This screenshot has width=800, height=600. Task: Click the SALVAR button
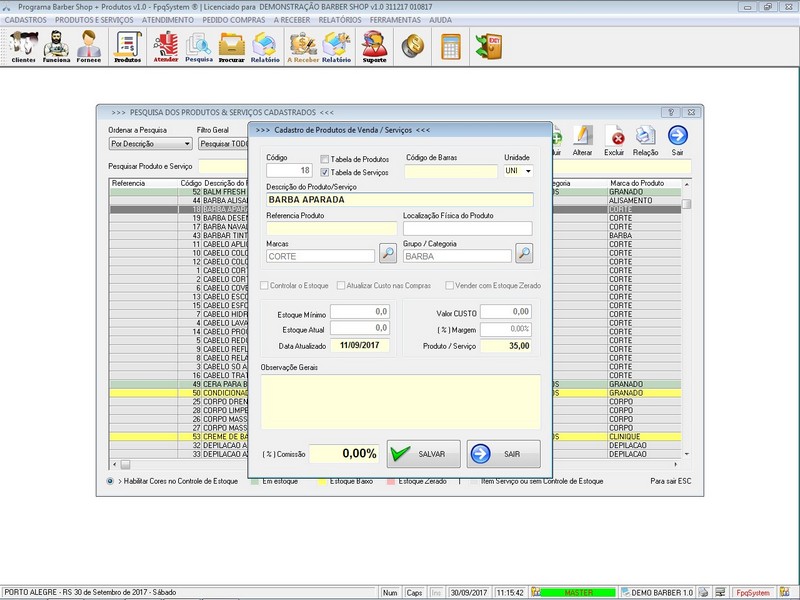coord(423,453)
